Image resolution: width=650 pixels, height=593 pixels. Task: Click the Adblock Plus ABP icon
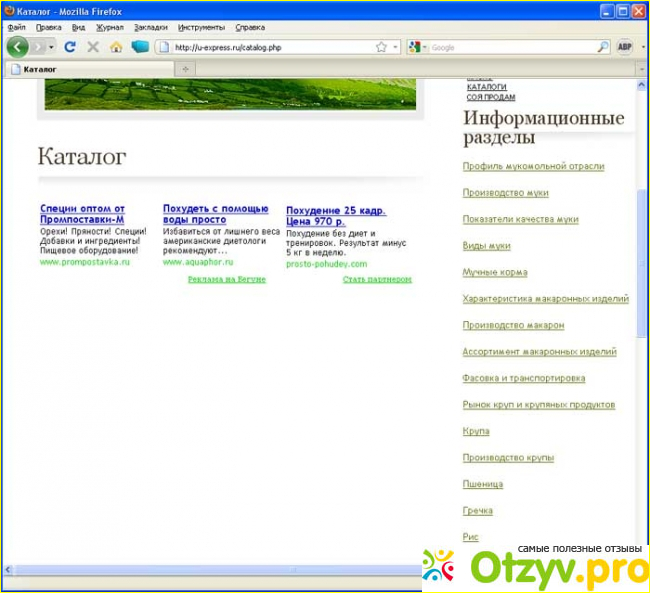point(625,47)
